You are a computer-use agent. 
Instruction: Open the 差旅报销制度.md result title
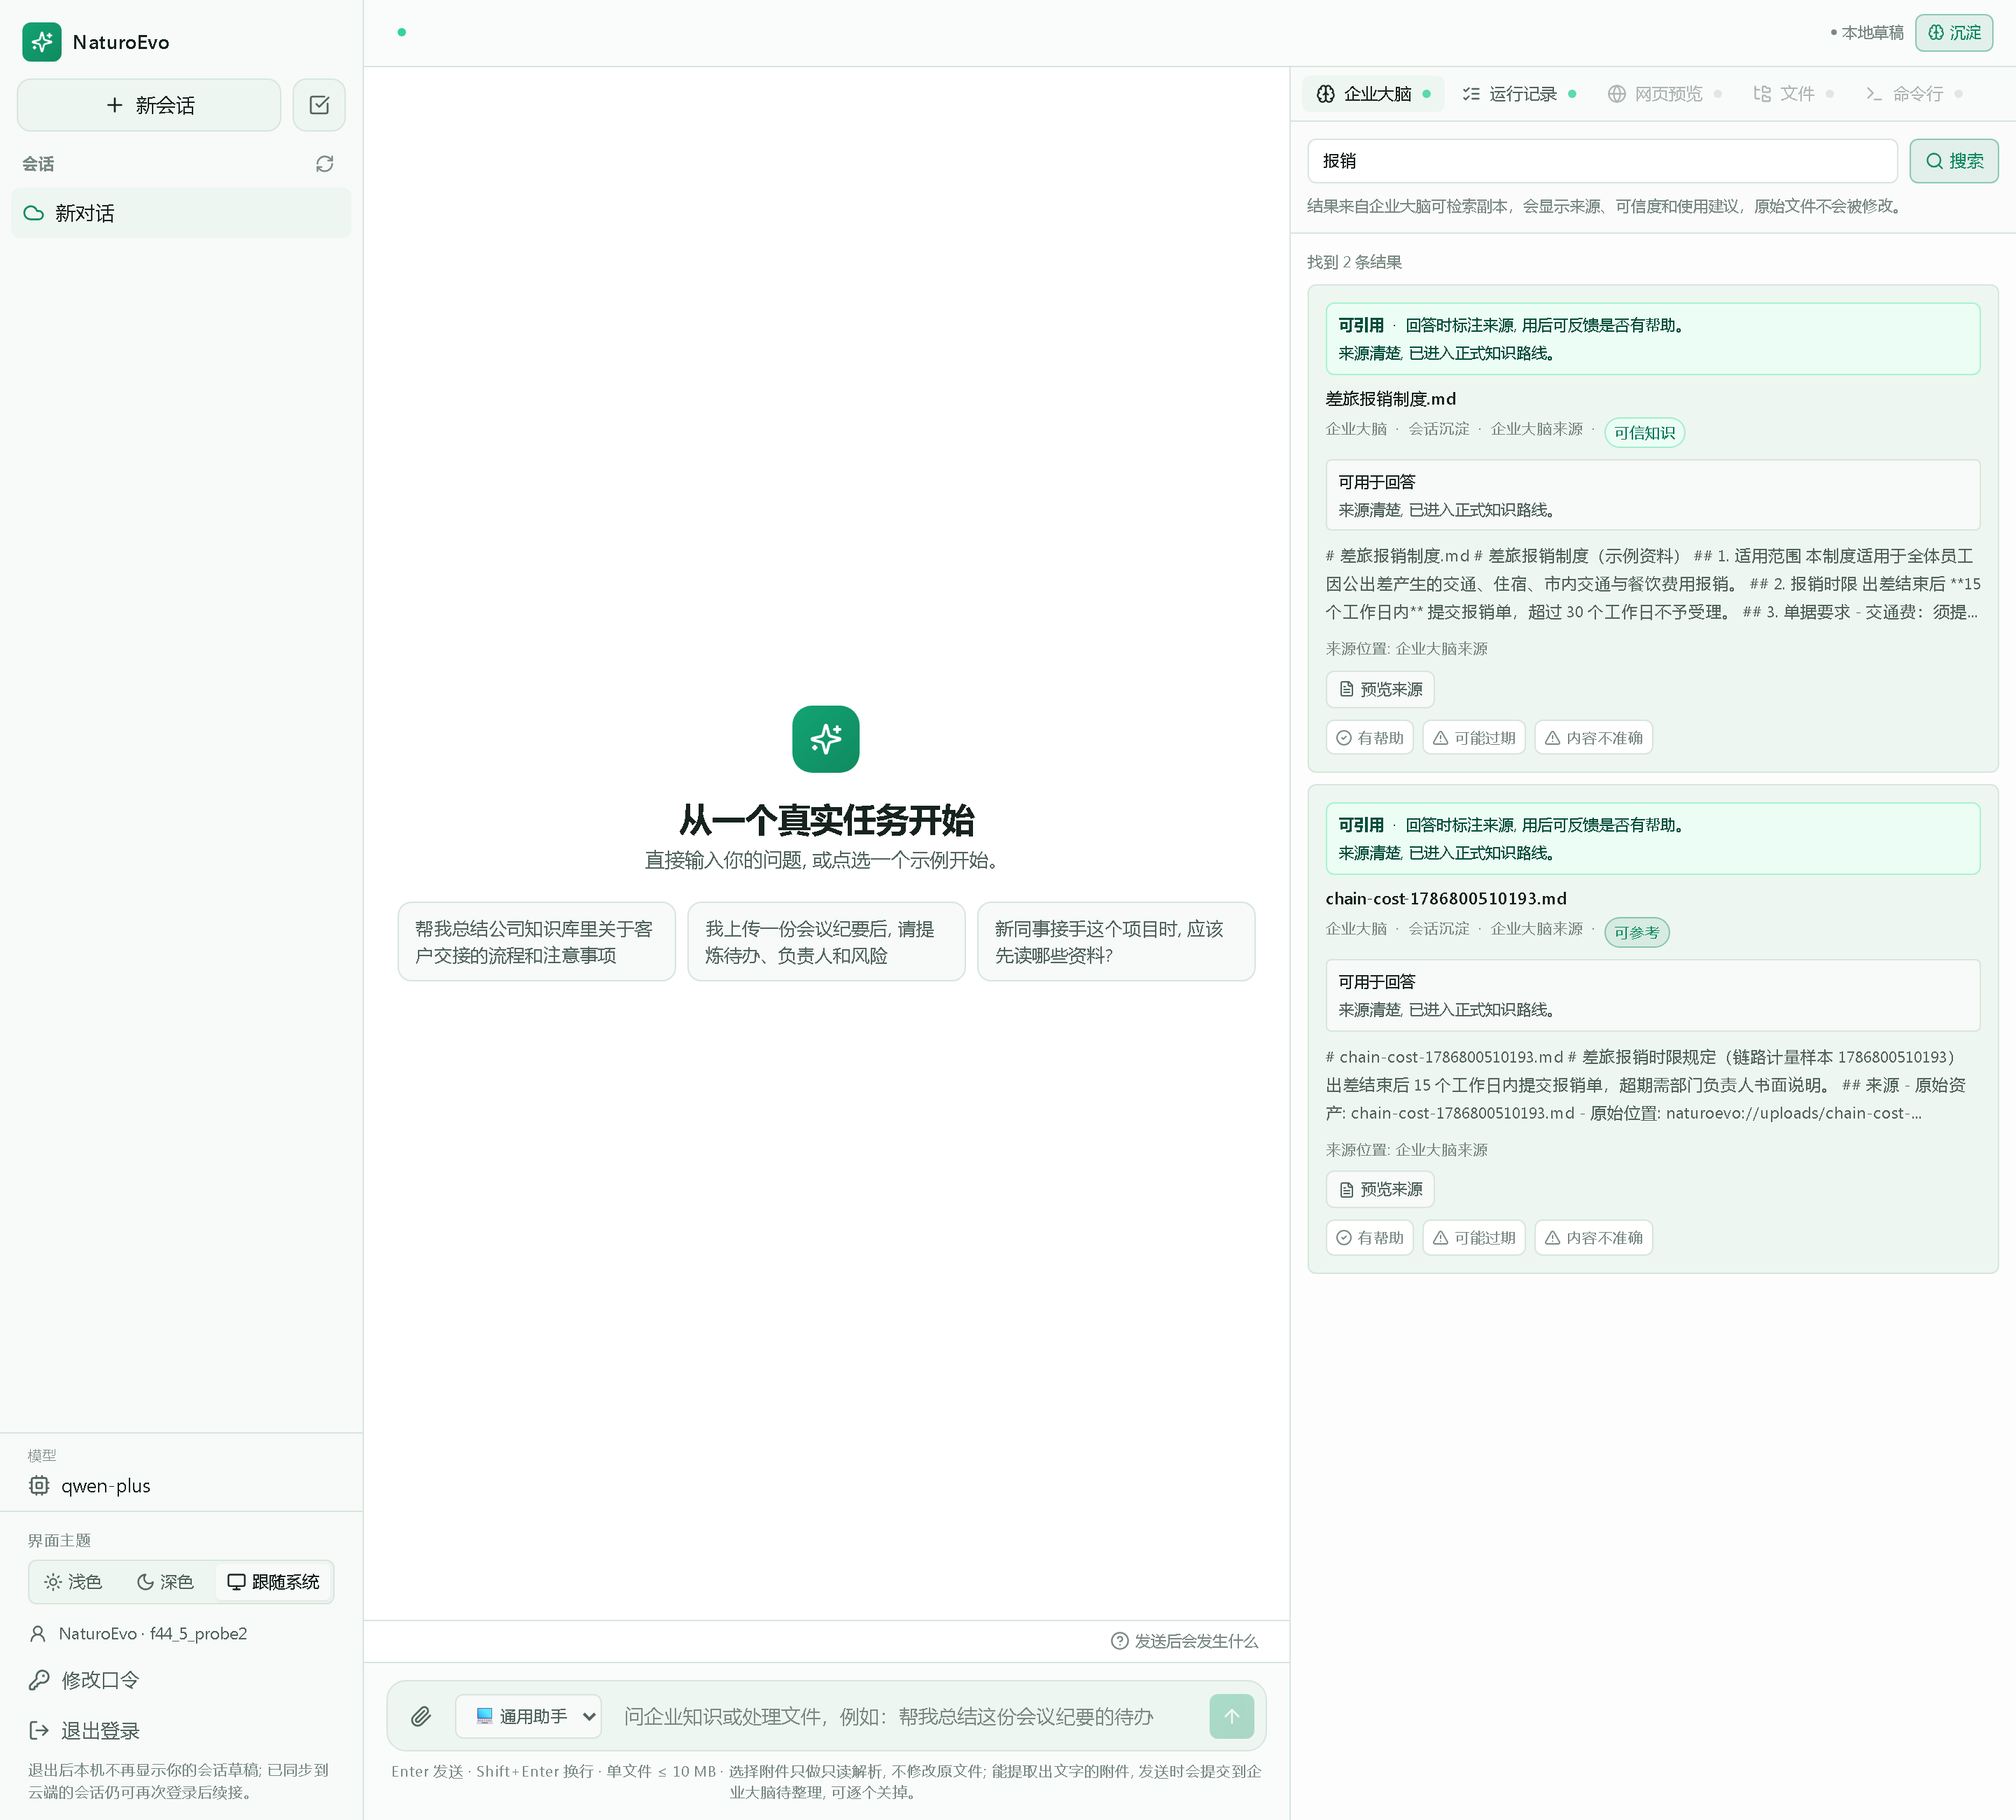click(1391, 399)
